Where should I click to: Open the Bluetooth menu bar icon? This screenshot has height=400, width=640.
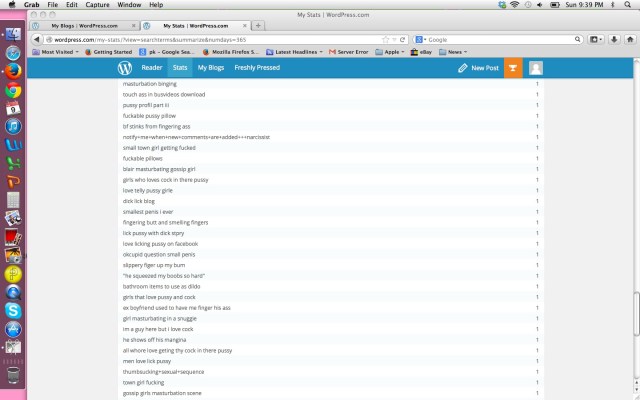click(613, 4)
